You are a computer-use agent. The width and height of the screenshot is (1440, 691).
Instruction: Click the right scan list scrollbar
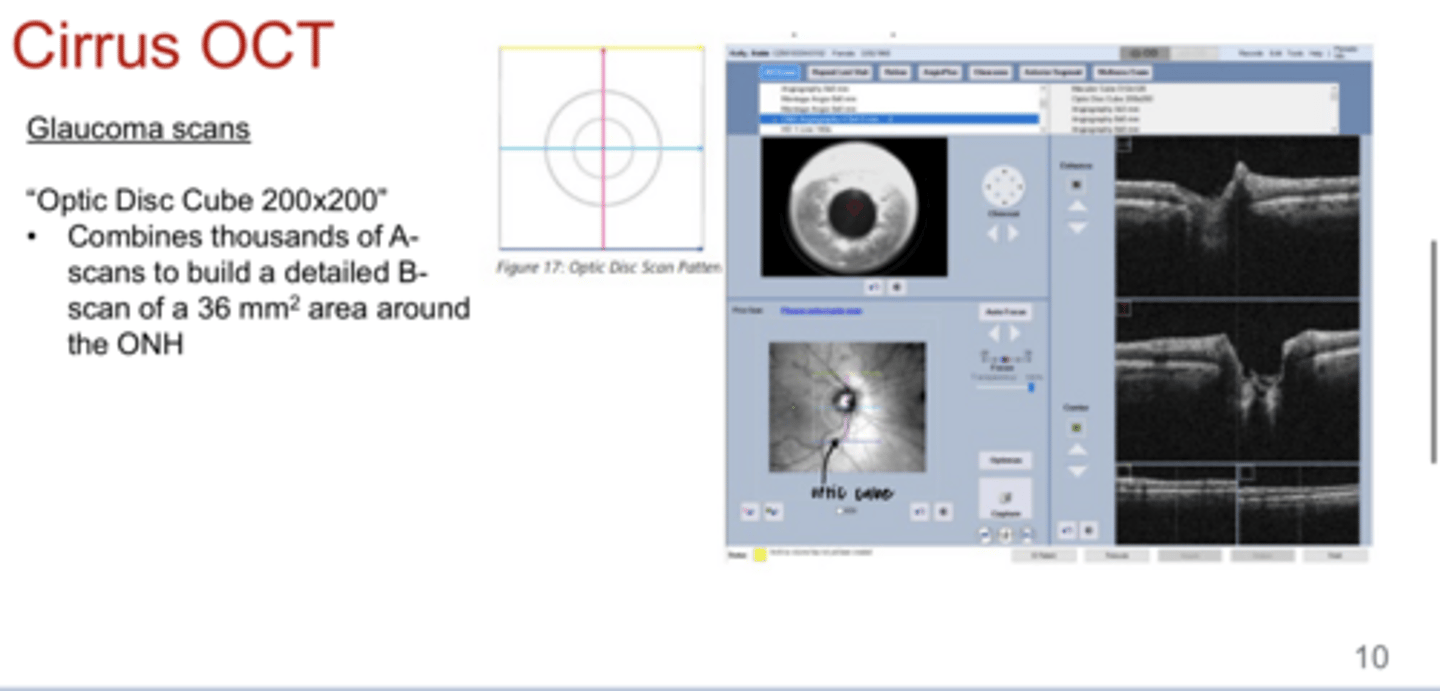point(1334,108)
